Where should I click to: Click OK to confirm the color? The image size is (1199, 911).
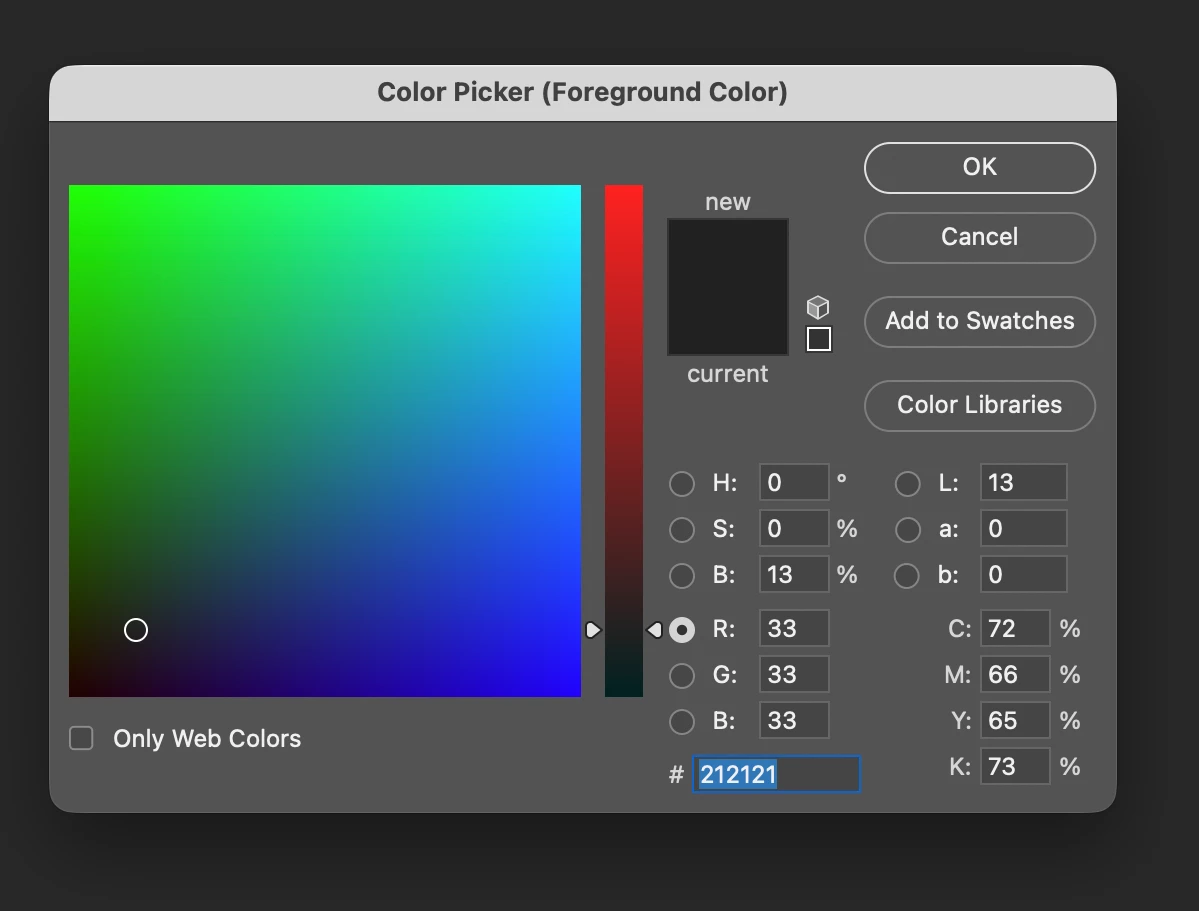point(980,168)
